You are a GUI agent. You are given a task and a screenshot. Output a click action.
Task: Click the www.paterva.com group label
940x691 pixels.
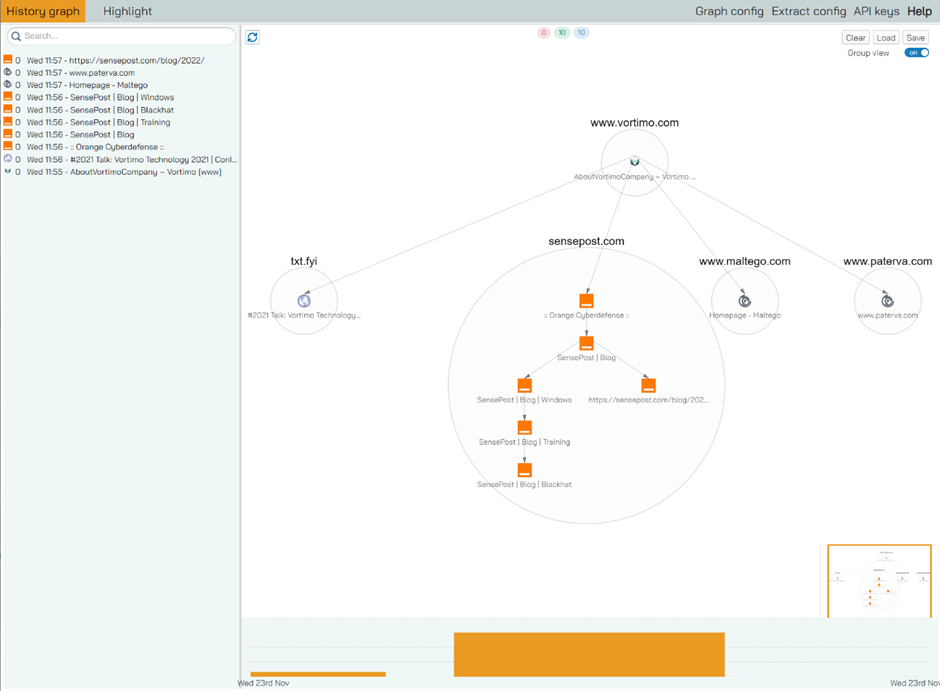pyautogui.click(x=887, y=261)
